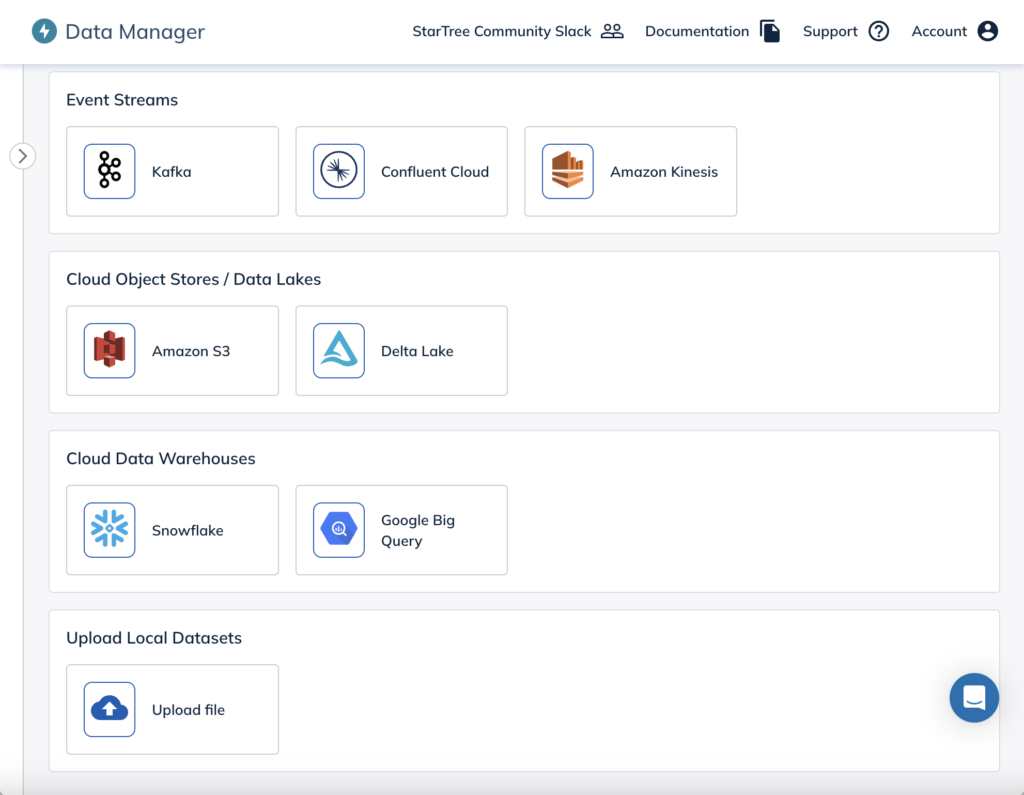Viewport: 1024px width, 795px height.
Task: Open the Account menu
Action: [954, 31]
